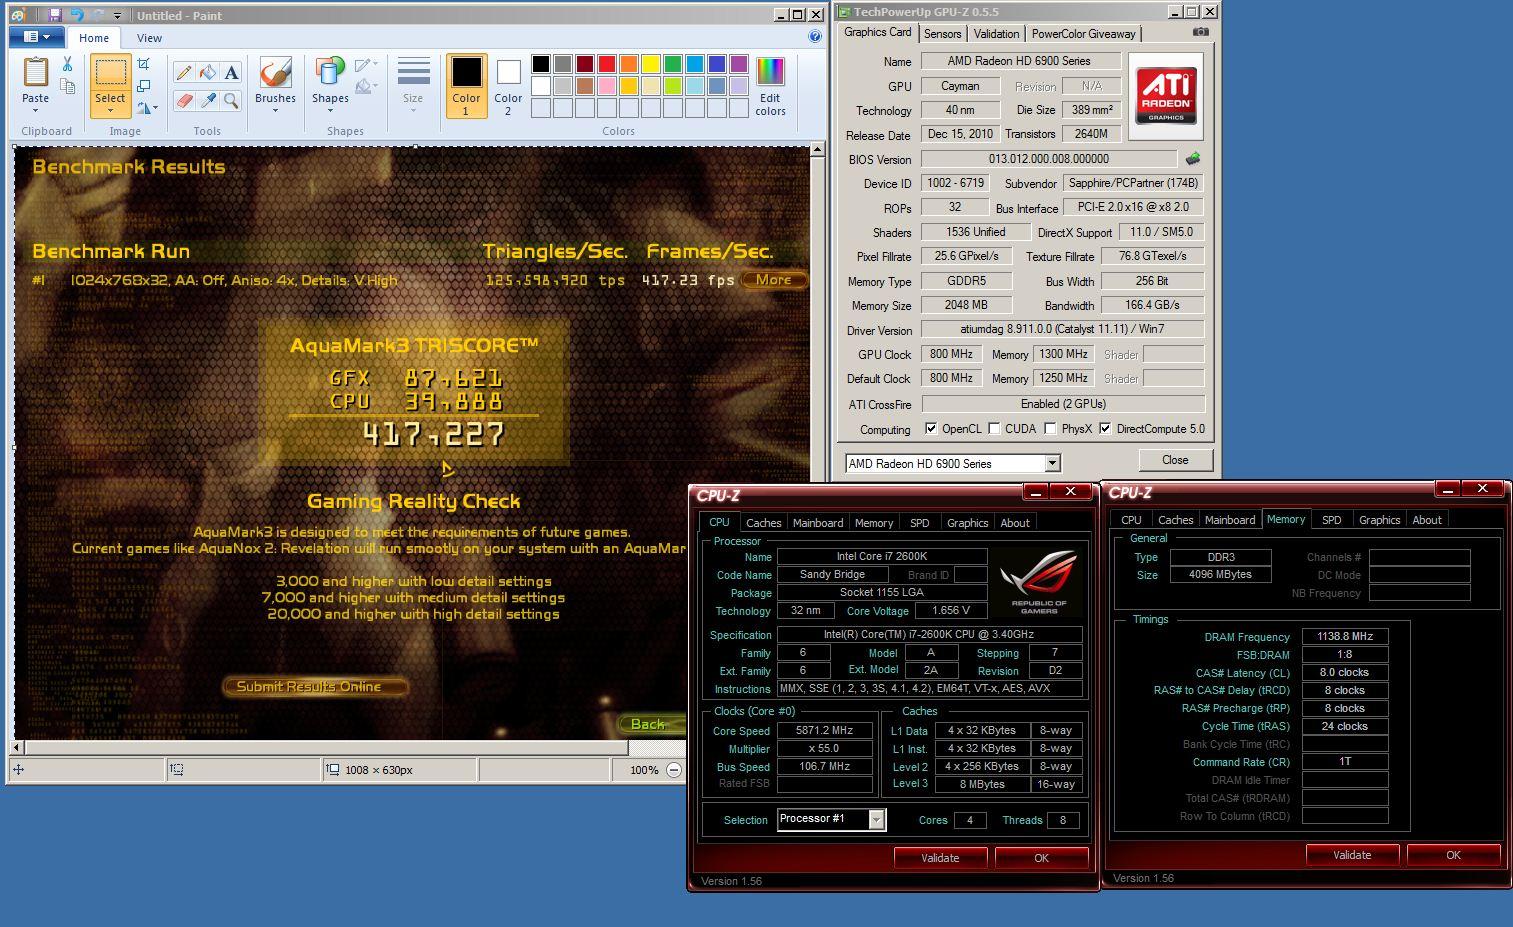The width and height of the screenshot is (1513, 927).
Task: Click the Save floppy icon in Paint's title bar
Action: [x=55, y=15]
